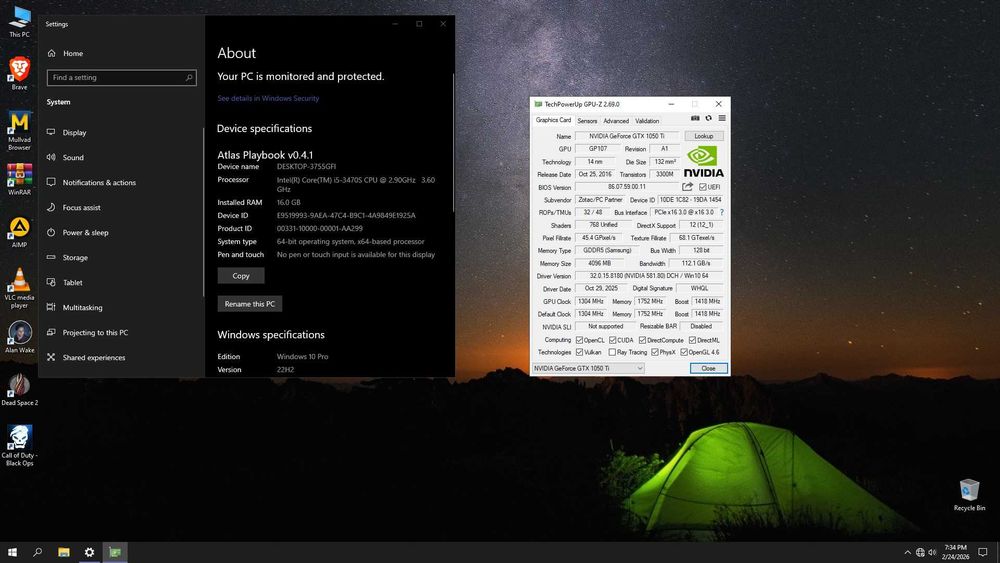Click the Settings About page scrollbar
The image size is (1000, 563).
(x=453, y=143)
